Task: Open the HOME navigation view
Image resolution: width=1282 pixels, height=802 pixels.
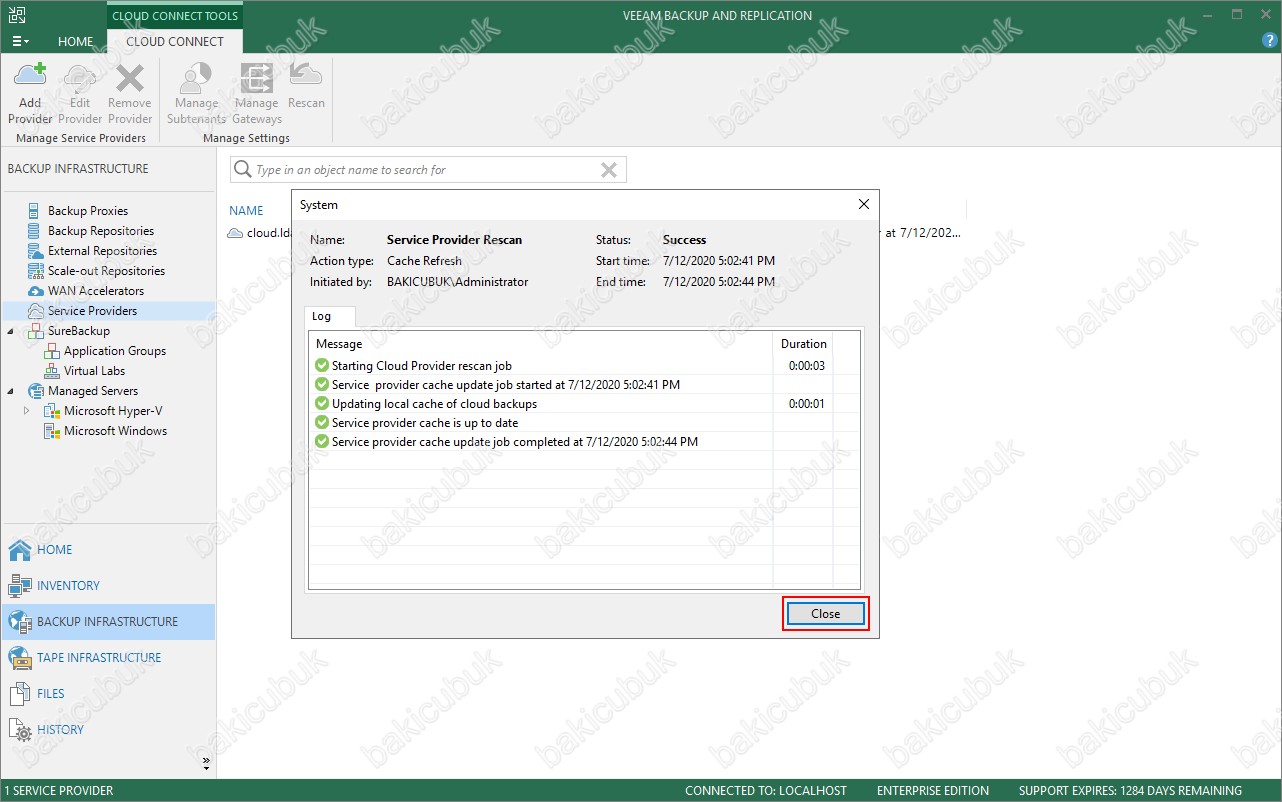Action: tap(108, 550)
